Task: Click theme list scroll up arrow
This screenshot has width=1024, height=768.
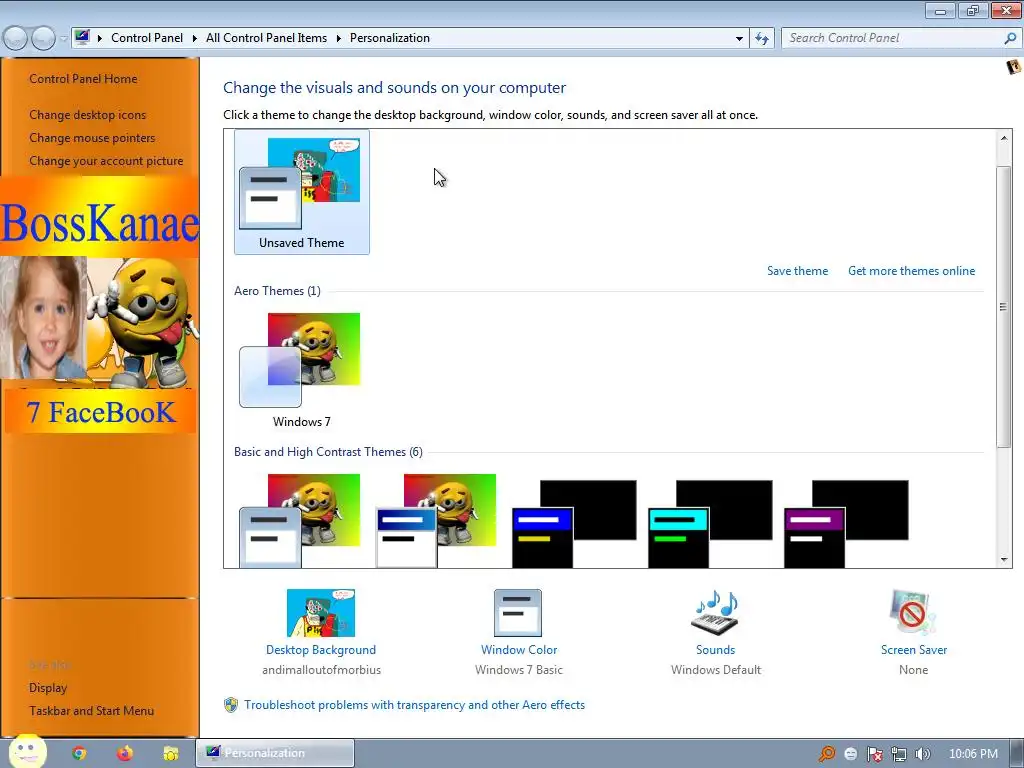Action: coord(1004,138)
